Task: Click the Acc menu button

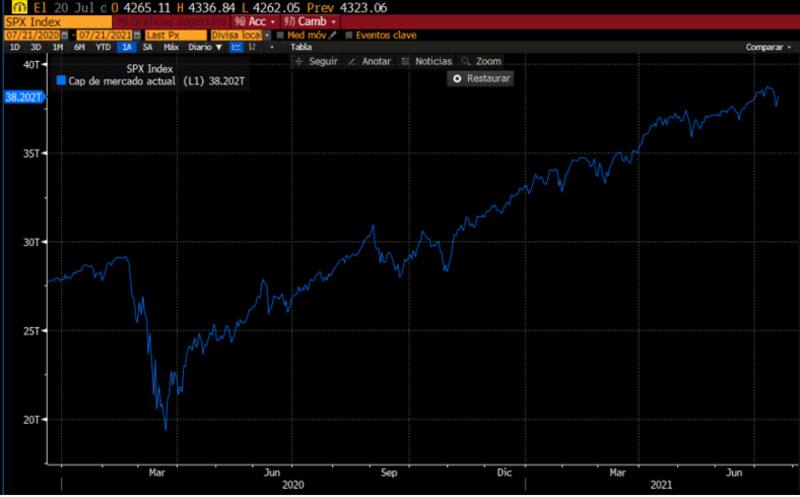Action: click(x=256, y=21)
